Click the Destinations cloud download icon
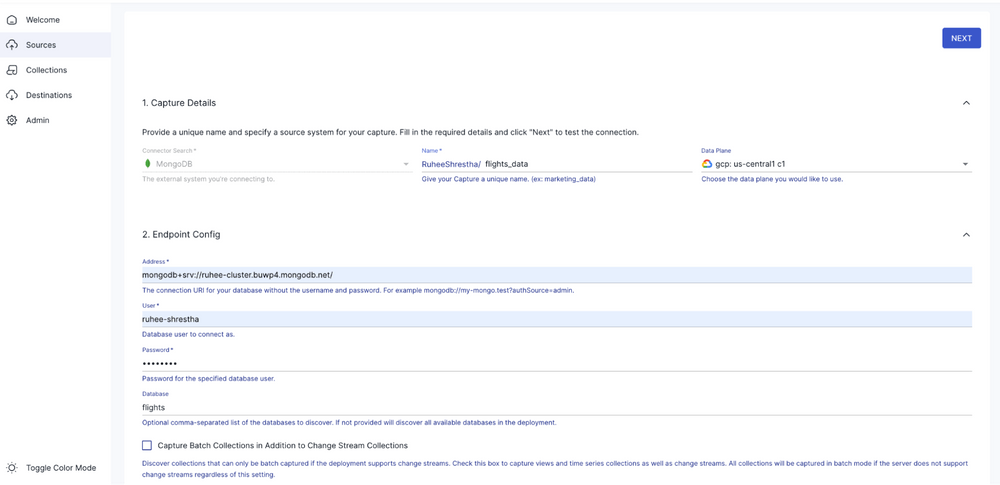 click(12, 95)
